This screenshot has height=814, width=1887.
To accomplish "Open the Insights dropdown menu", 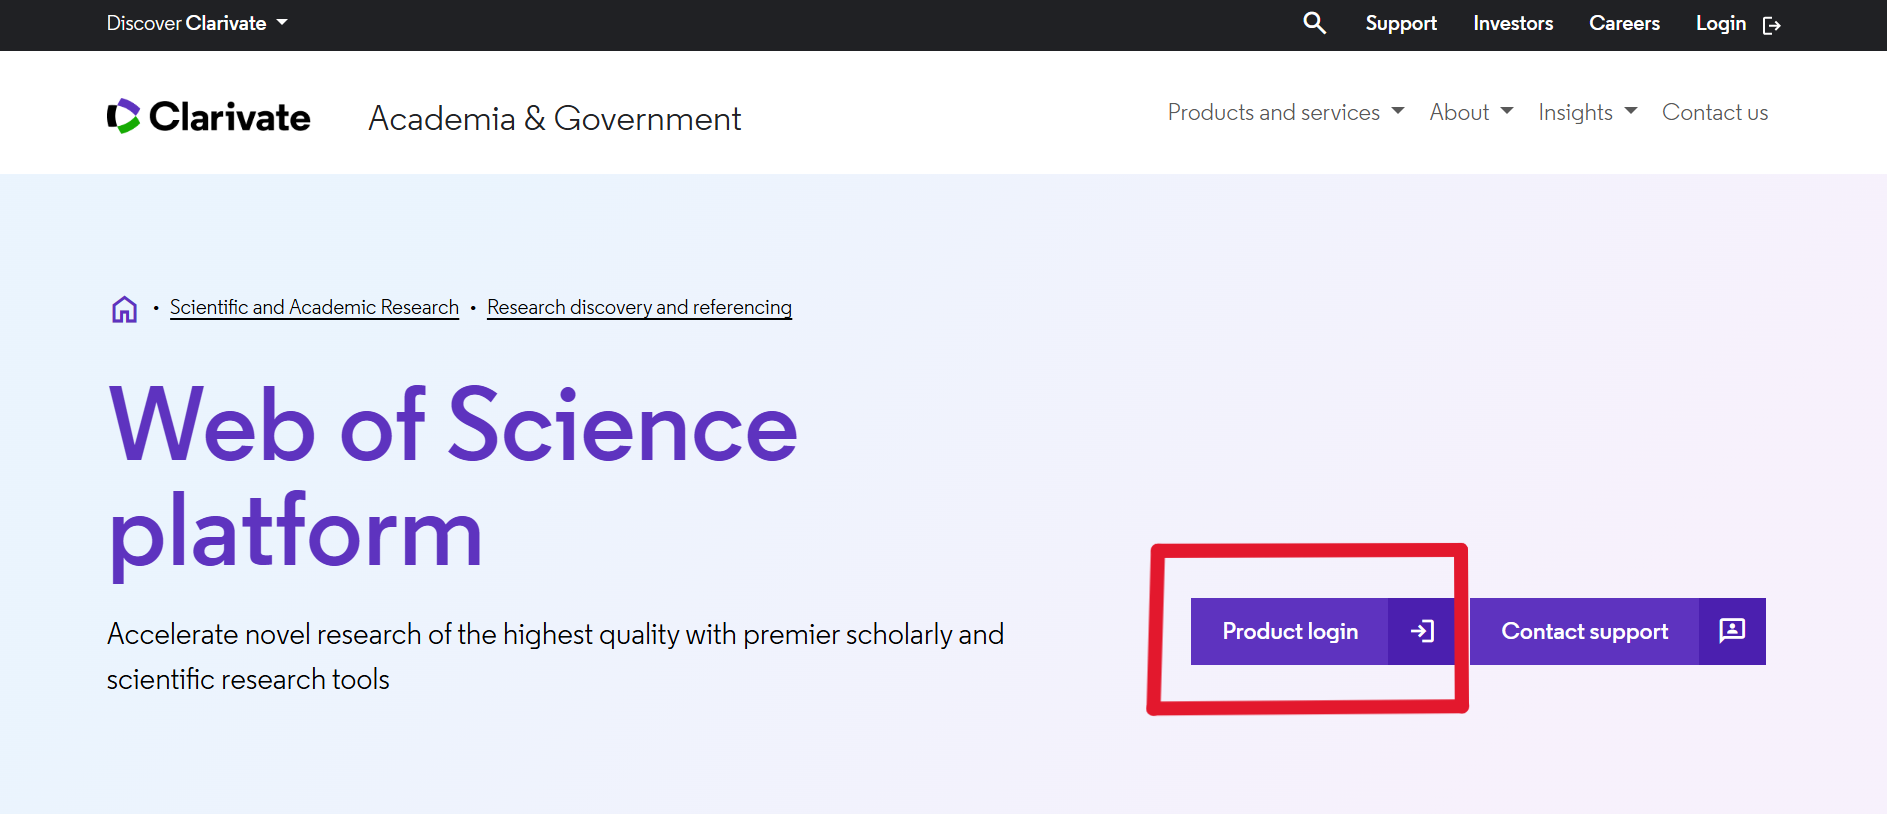I will [1587, 112].
